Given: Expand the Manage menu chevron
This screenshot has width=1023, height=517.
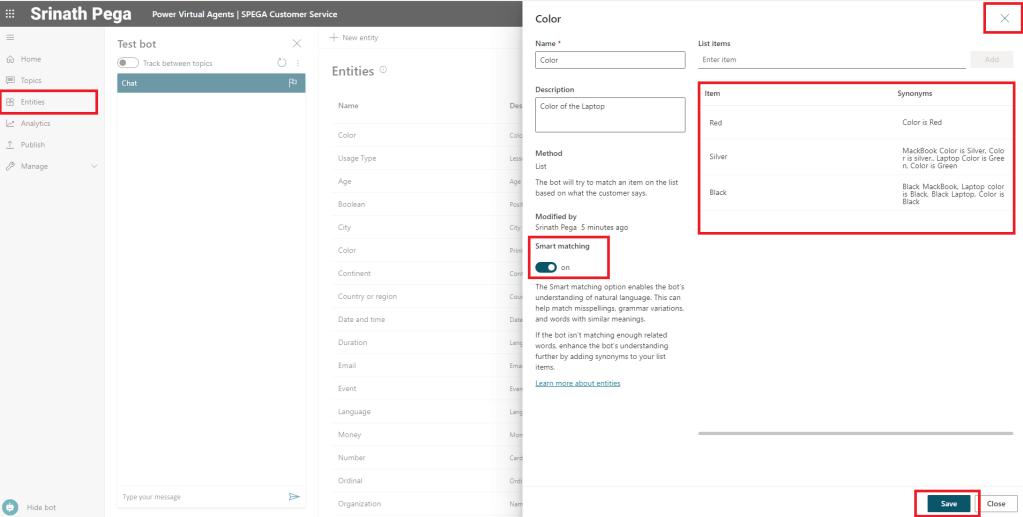Looking at the screenshot, I should pos(95,166).
